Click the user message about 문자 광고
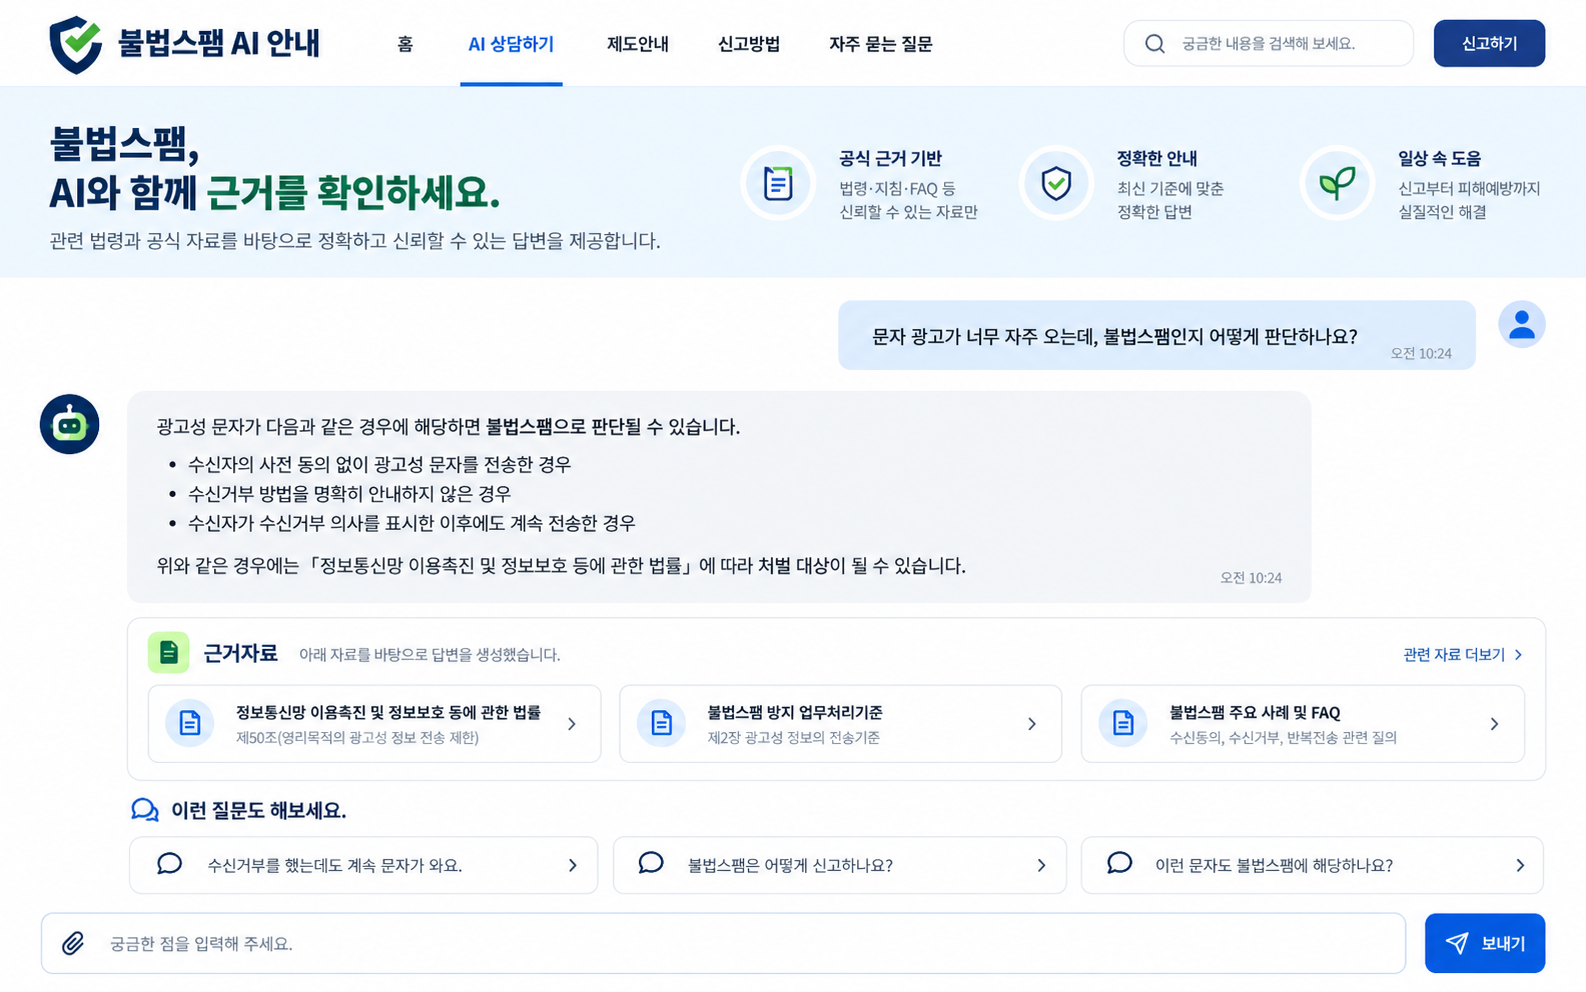Viewport: 1586px width, 992px height. [1157, 335]
